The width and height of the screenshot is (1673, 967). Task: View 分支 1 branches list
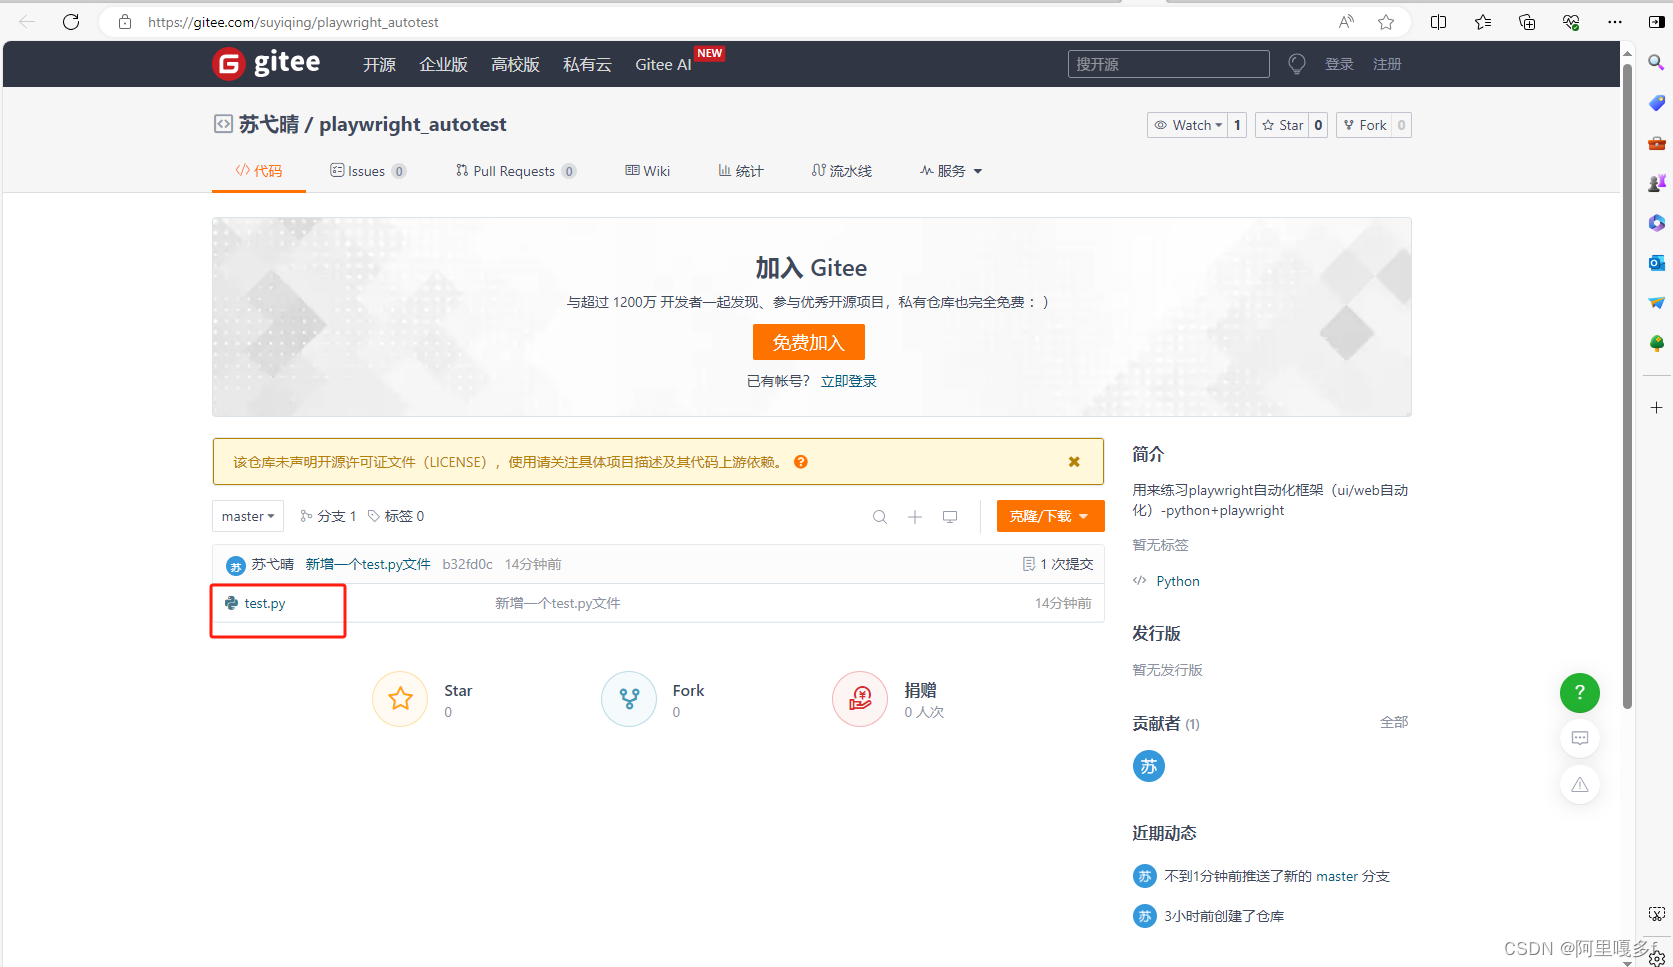(328, 516)
